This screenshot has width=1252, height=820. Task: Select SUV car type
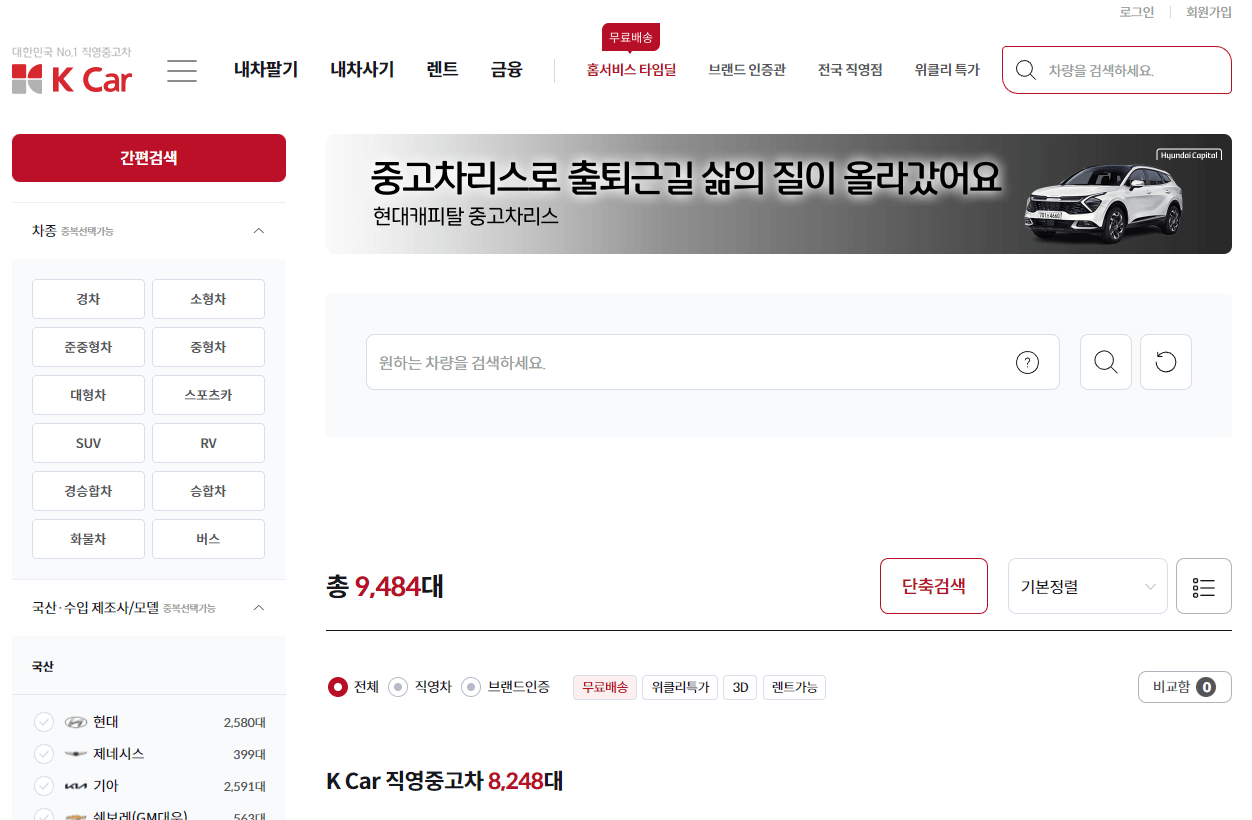coord(88,443)
